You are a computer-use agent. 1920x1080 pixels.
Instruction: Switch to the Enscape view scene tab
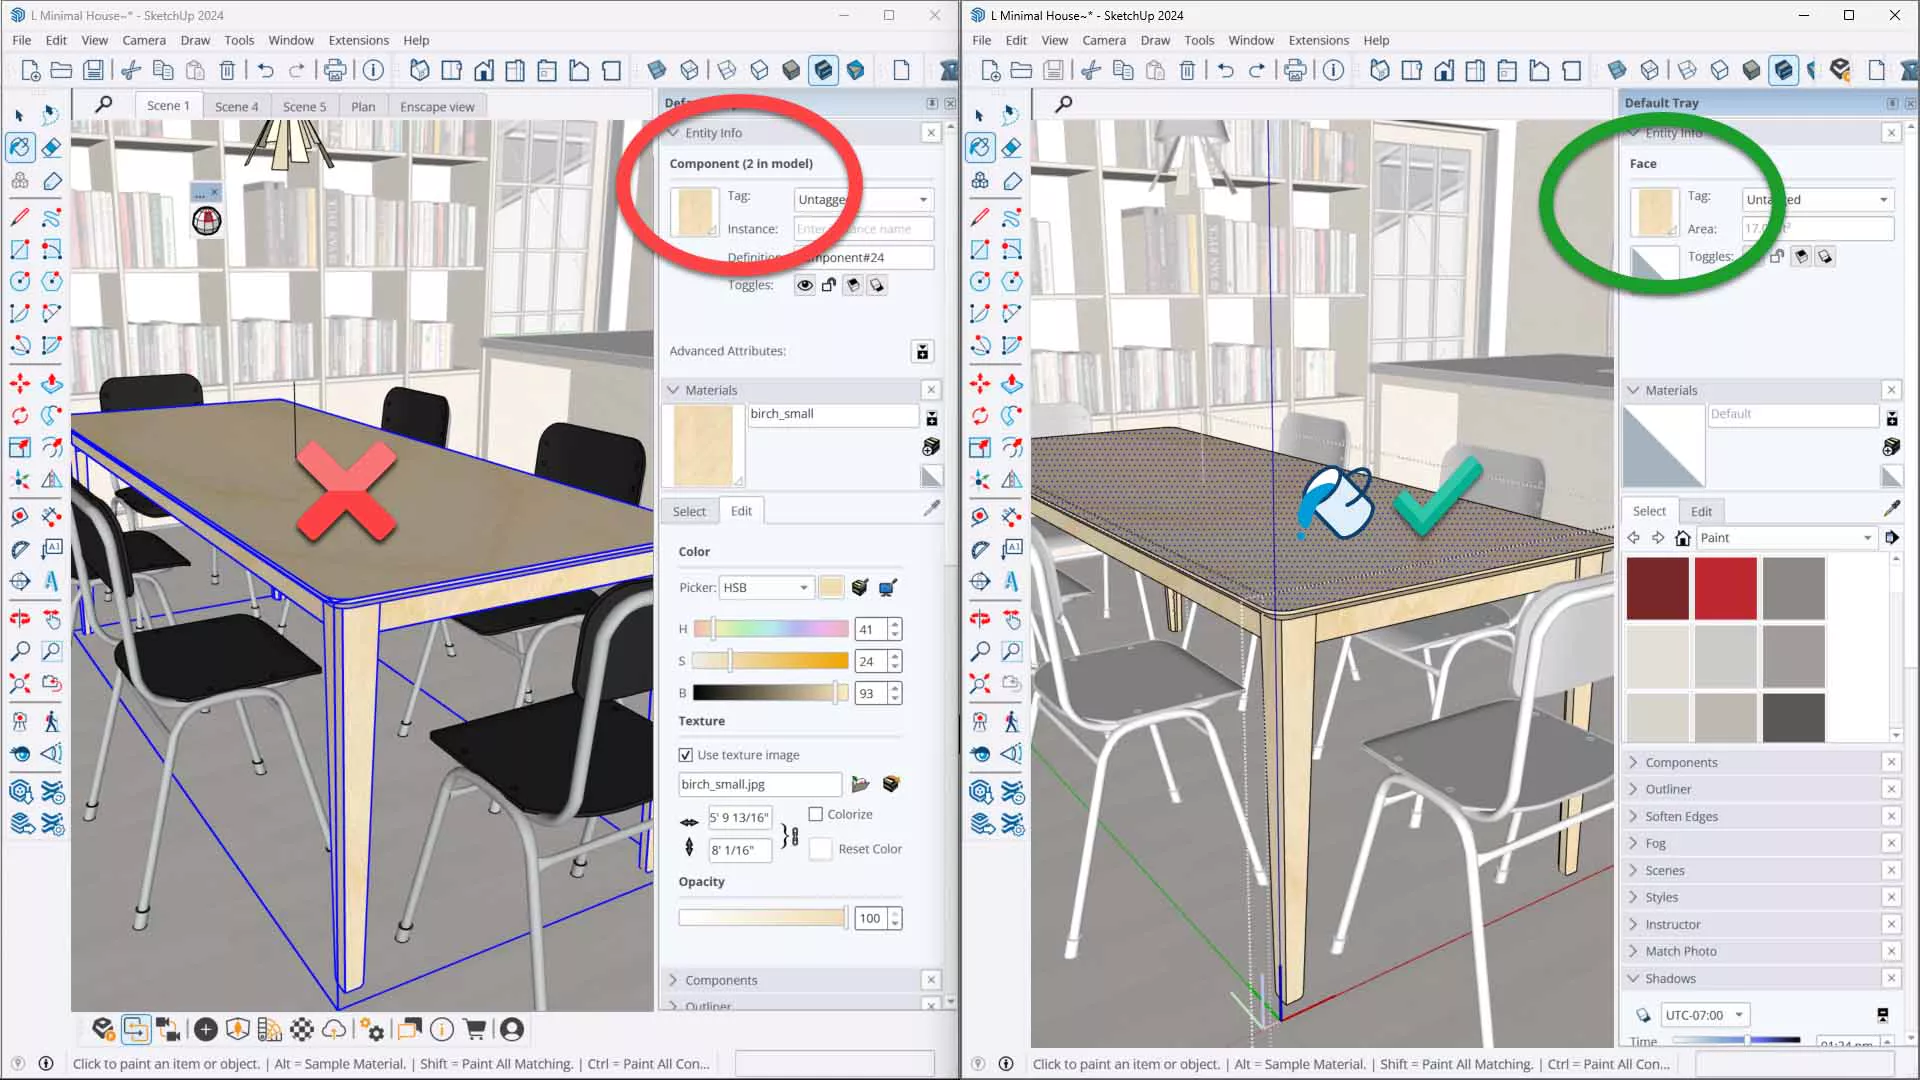tap(437, 106)
